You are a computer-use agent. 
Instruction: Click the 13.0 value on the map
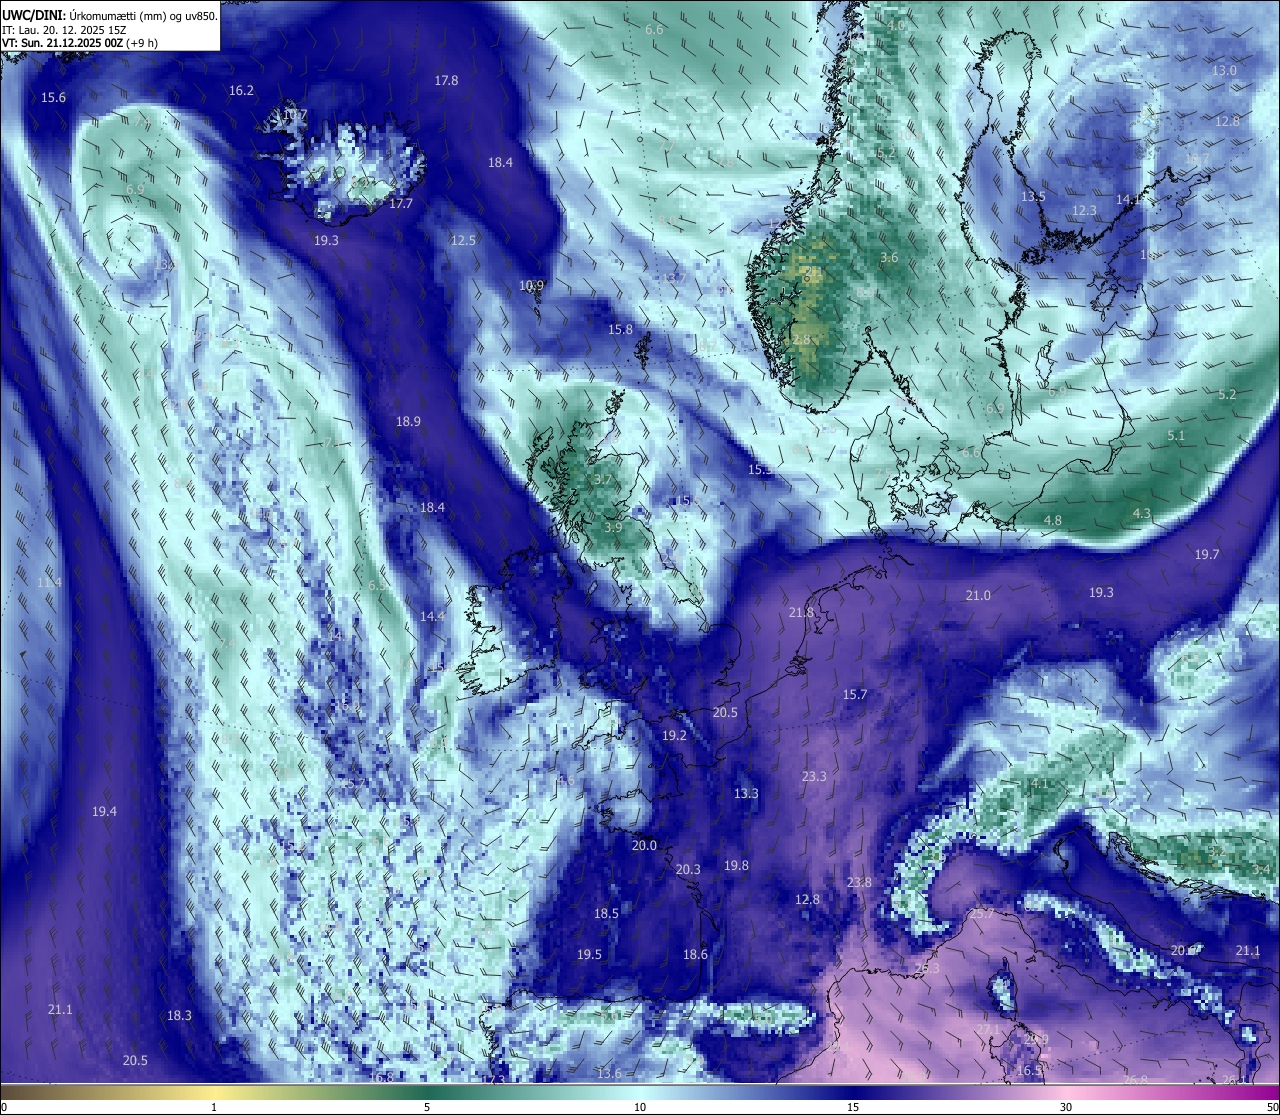tap(1224, 71)
